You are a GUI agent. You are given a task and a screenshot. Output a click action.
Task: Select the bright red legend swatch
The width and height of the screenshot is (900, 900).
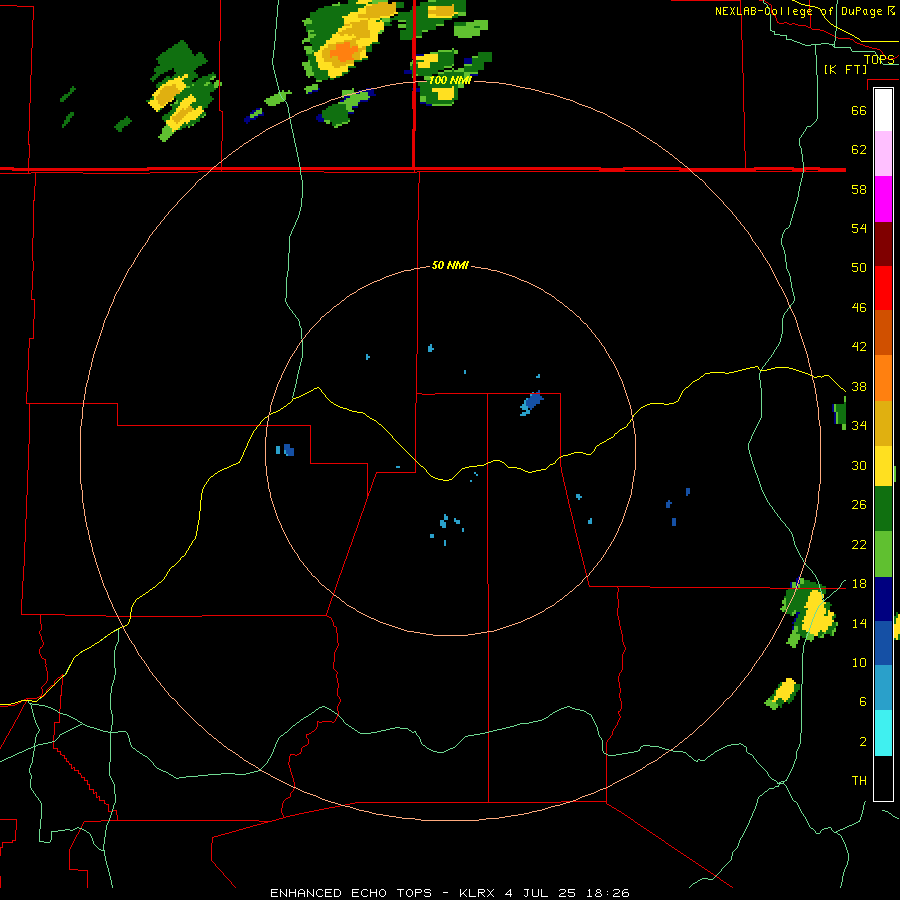pyautogui.click(x=883, y=288)
